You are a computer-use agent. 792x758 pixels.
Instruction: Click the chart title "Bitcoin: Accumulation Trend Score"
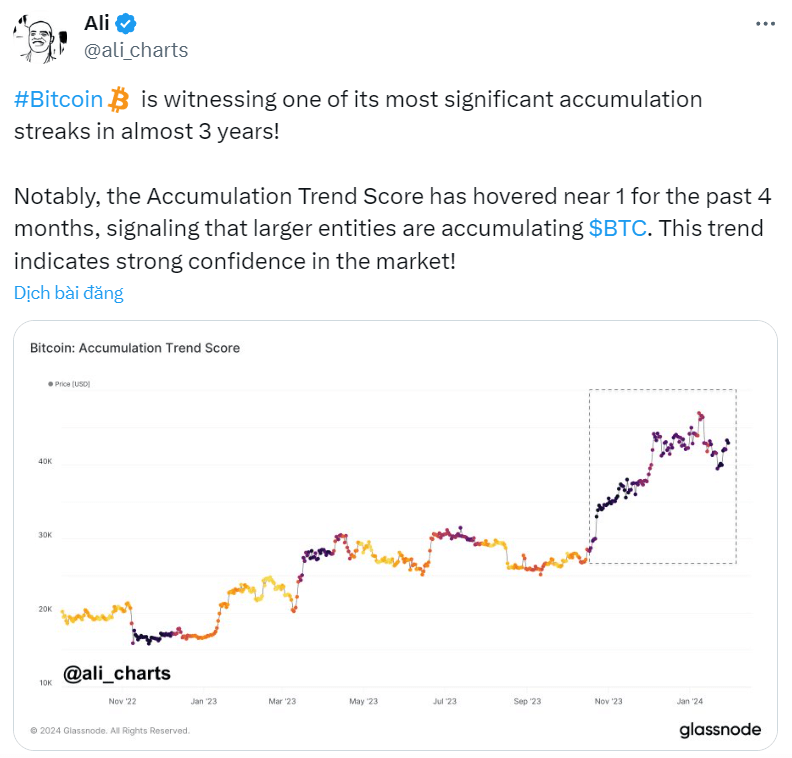pyautogui.click(x=135, y=348)
